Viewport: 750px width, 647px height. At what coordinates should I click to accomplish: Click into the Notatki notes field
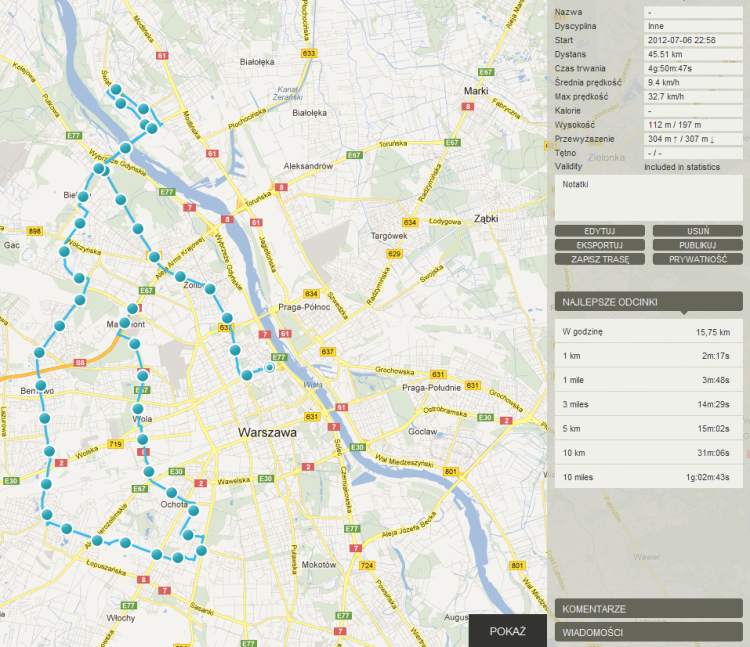(x=649, y=197)
